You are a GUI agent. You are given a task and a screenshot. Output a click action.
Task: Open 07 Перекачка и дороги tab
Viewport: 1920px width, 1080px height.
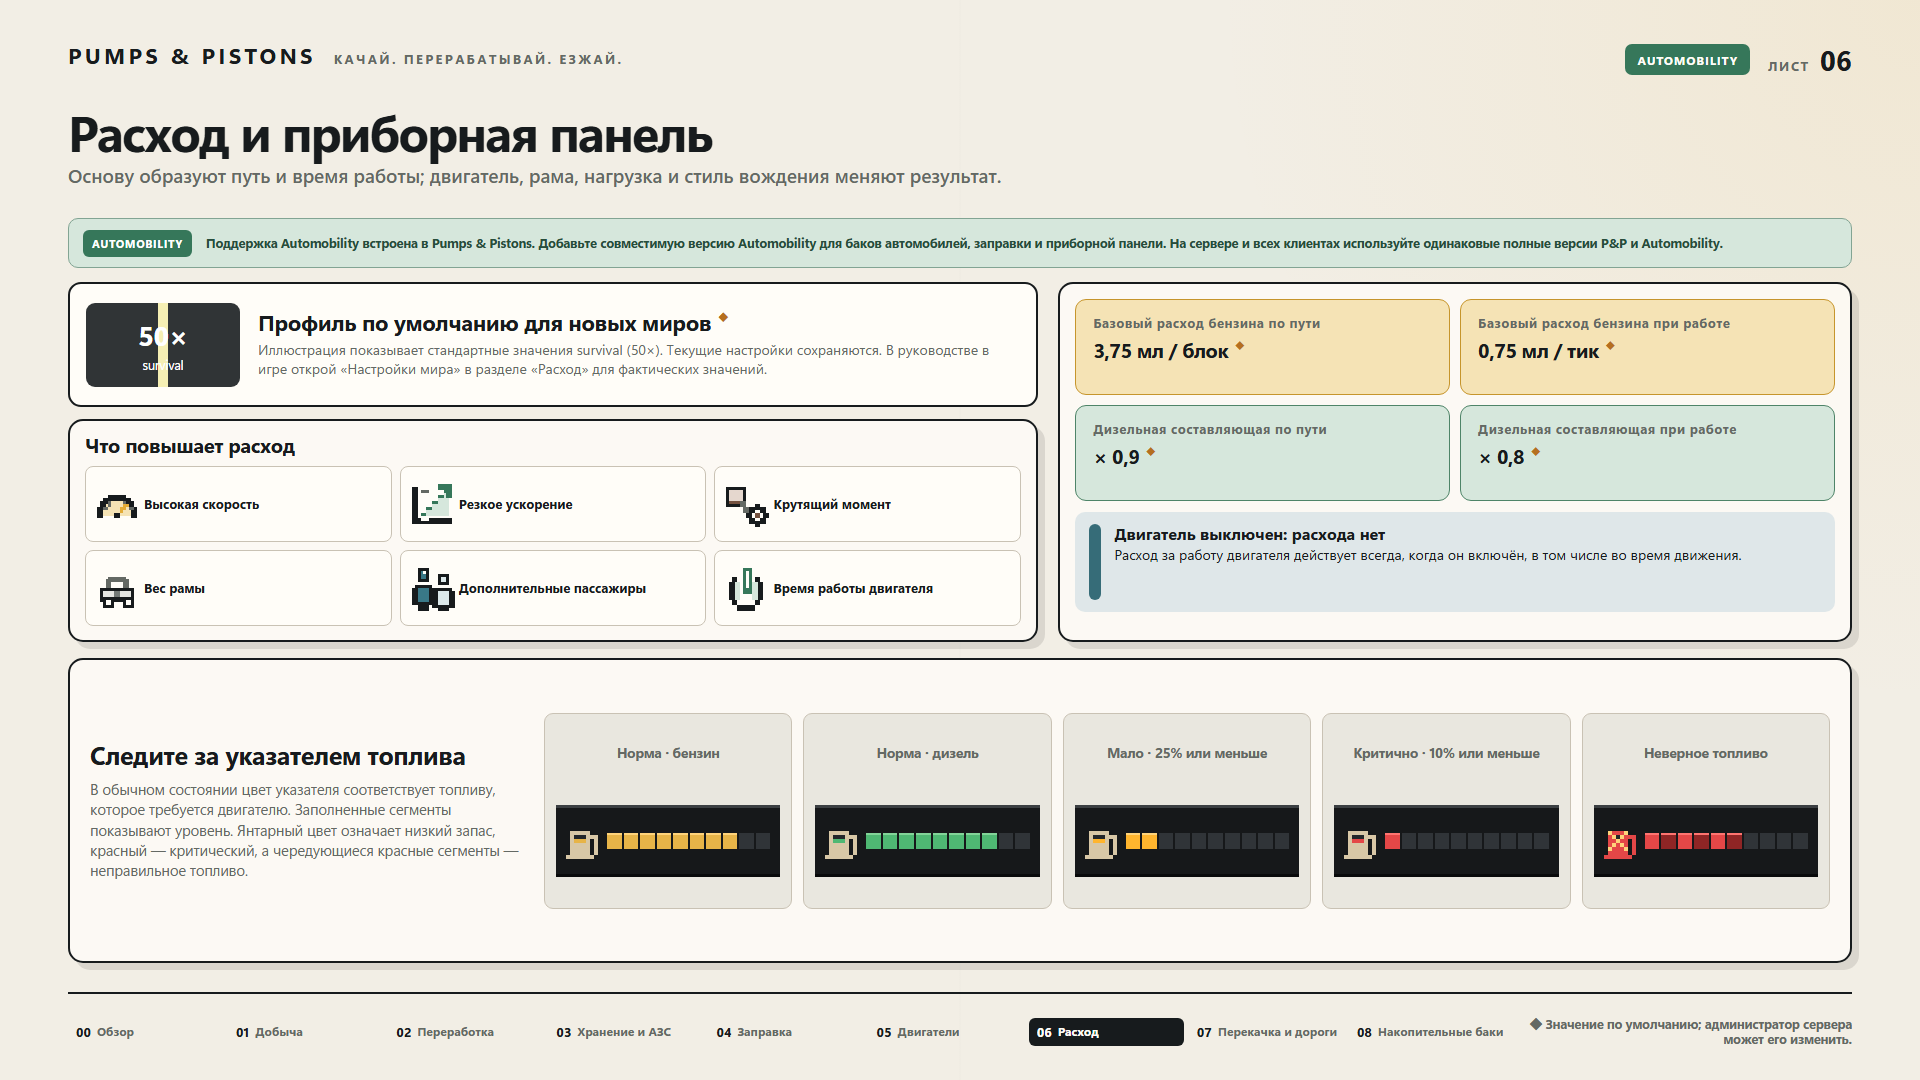point(1267,1032)
